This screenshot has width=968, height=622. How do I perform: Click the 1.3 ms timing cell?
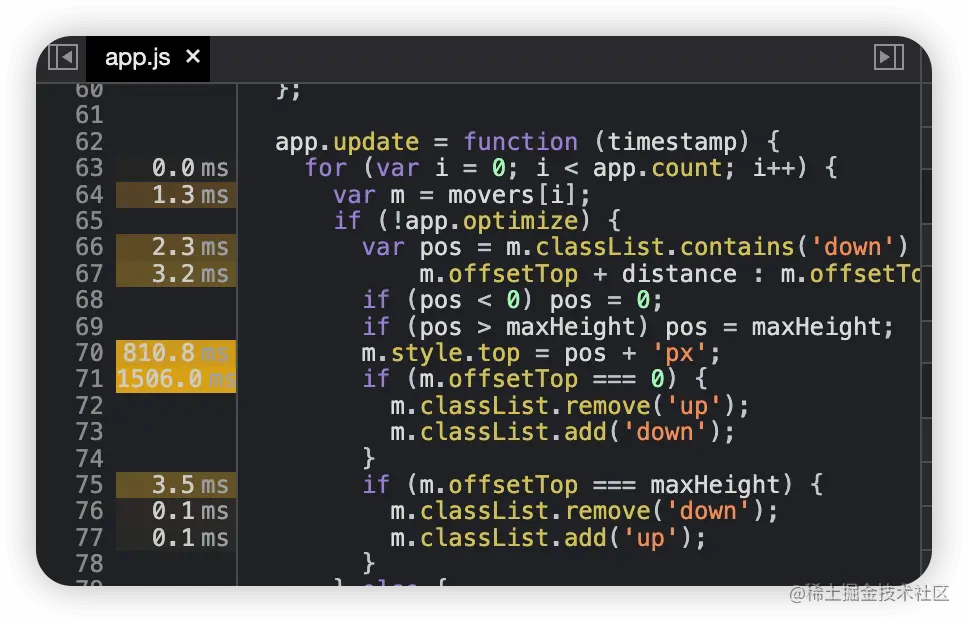point(176,195)
